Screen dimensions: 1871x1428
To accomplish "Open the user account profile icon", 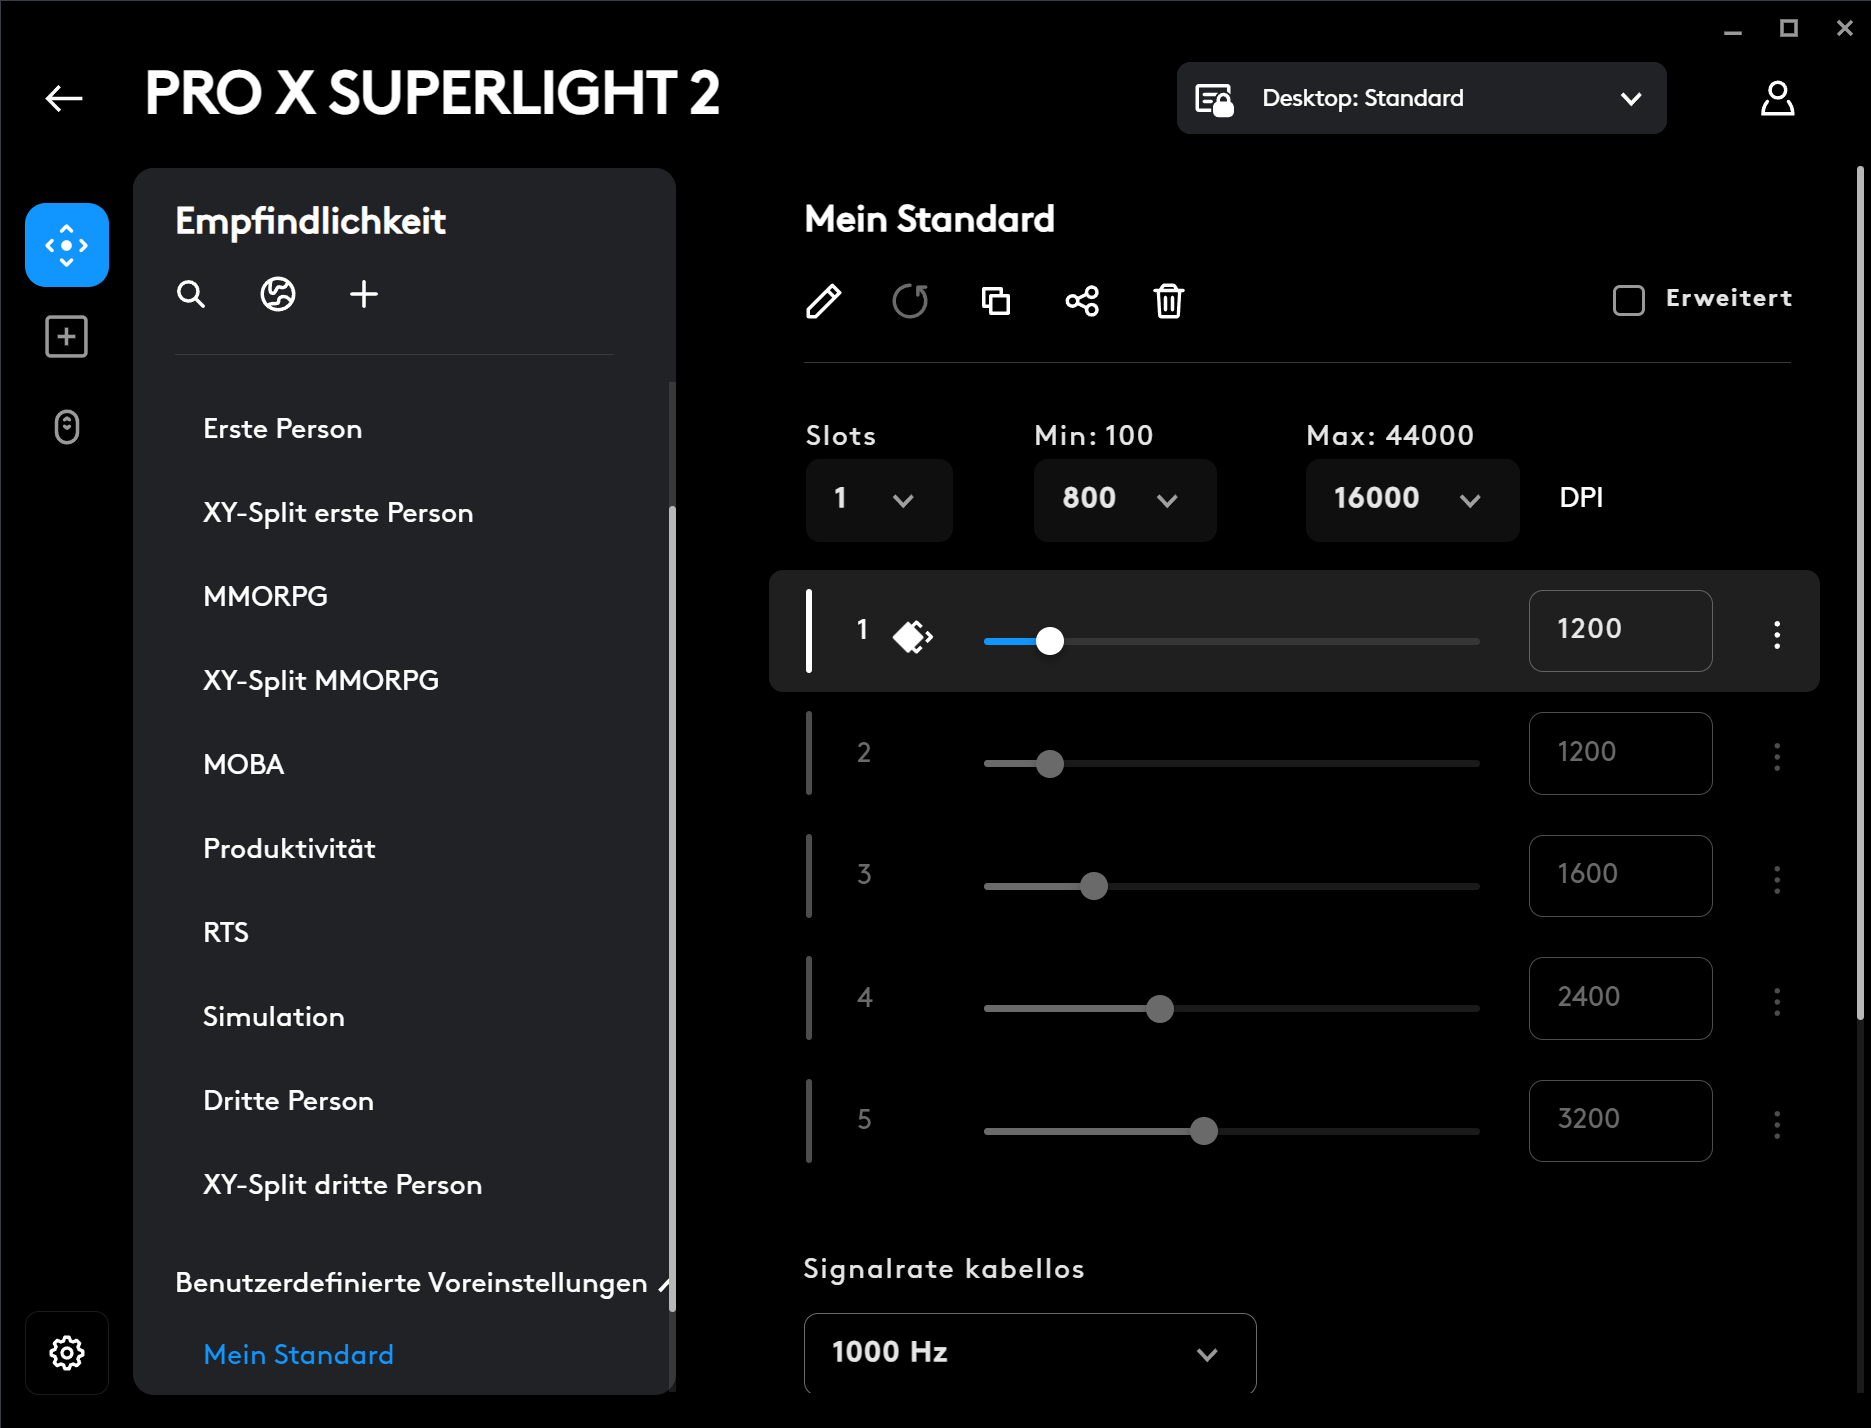I will coord(1777,98).
